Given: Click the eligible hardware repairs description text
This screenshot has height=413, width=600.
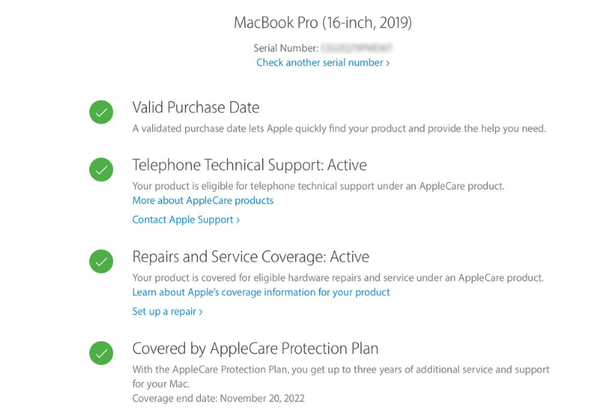Looking at the screenshot, I should coord(337,277).
